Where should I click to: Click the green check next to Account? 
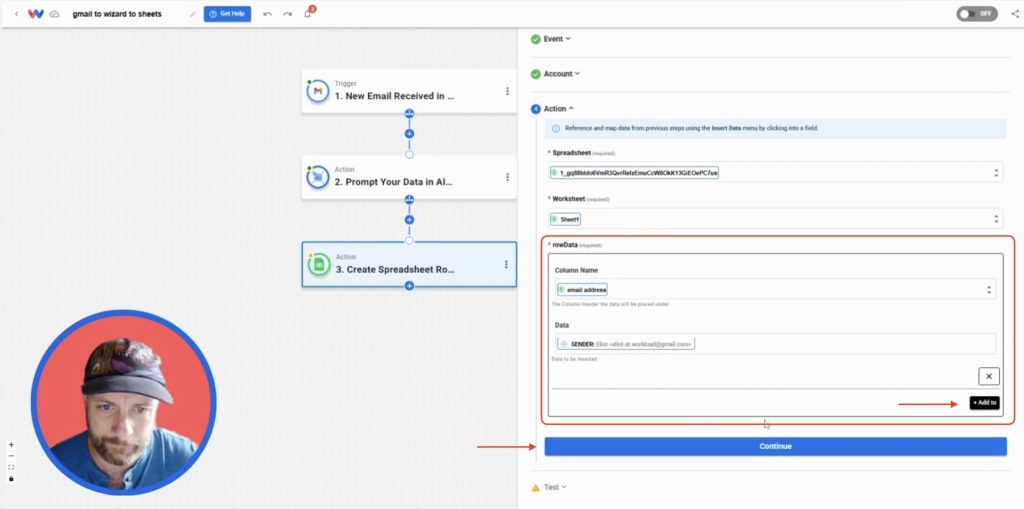(x=536, y=74)
